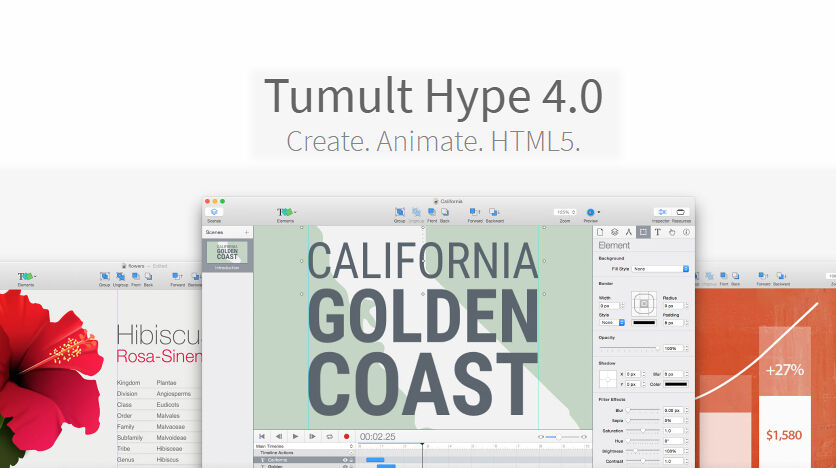
Task: Click the California layer keyframe bar
Action: [x=375, y=459]
